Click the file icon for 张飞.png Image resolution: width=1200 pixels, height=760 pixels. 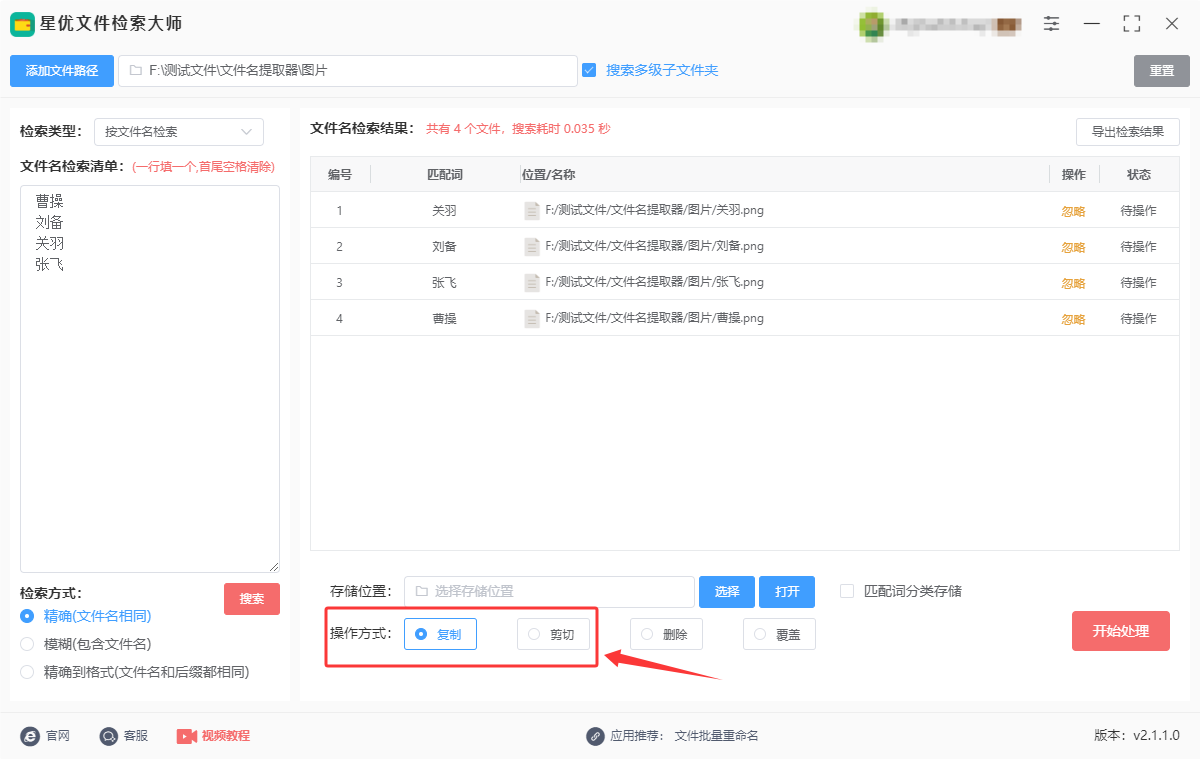pyautogui.click(x=532, y=283)
